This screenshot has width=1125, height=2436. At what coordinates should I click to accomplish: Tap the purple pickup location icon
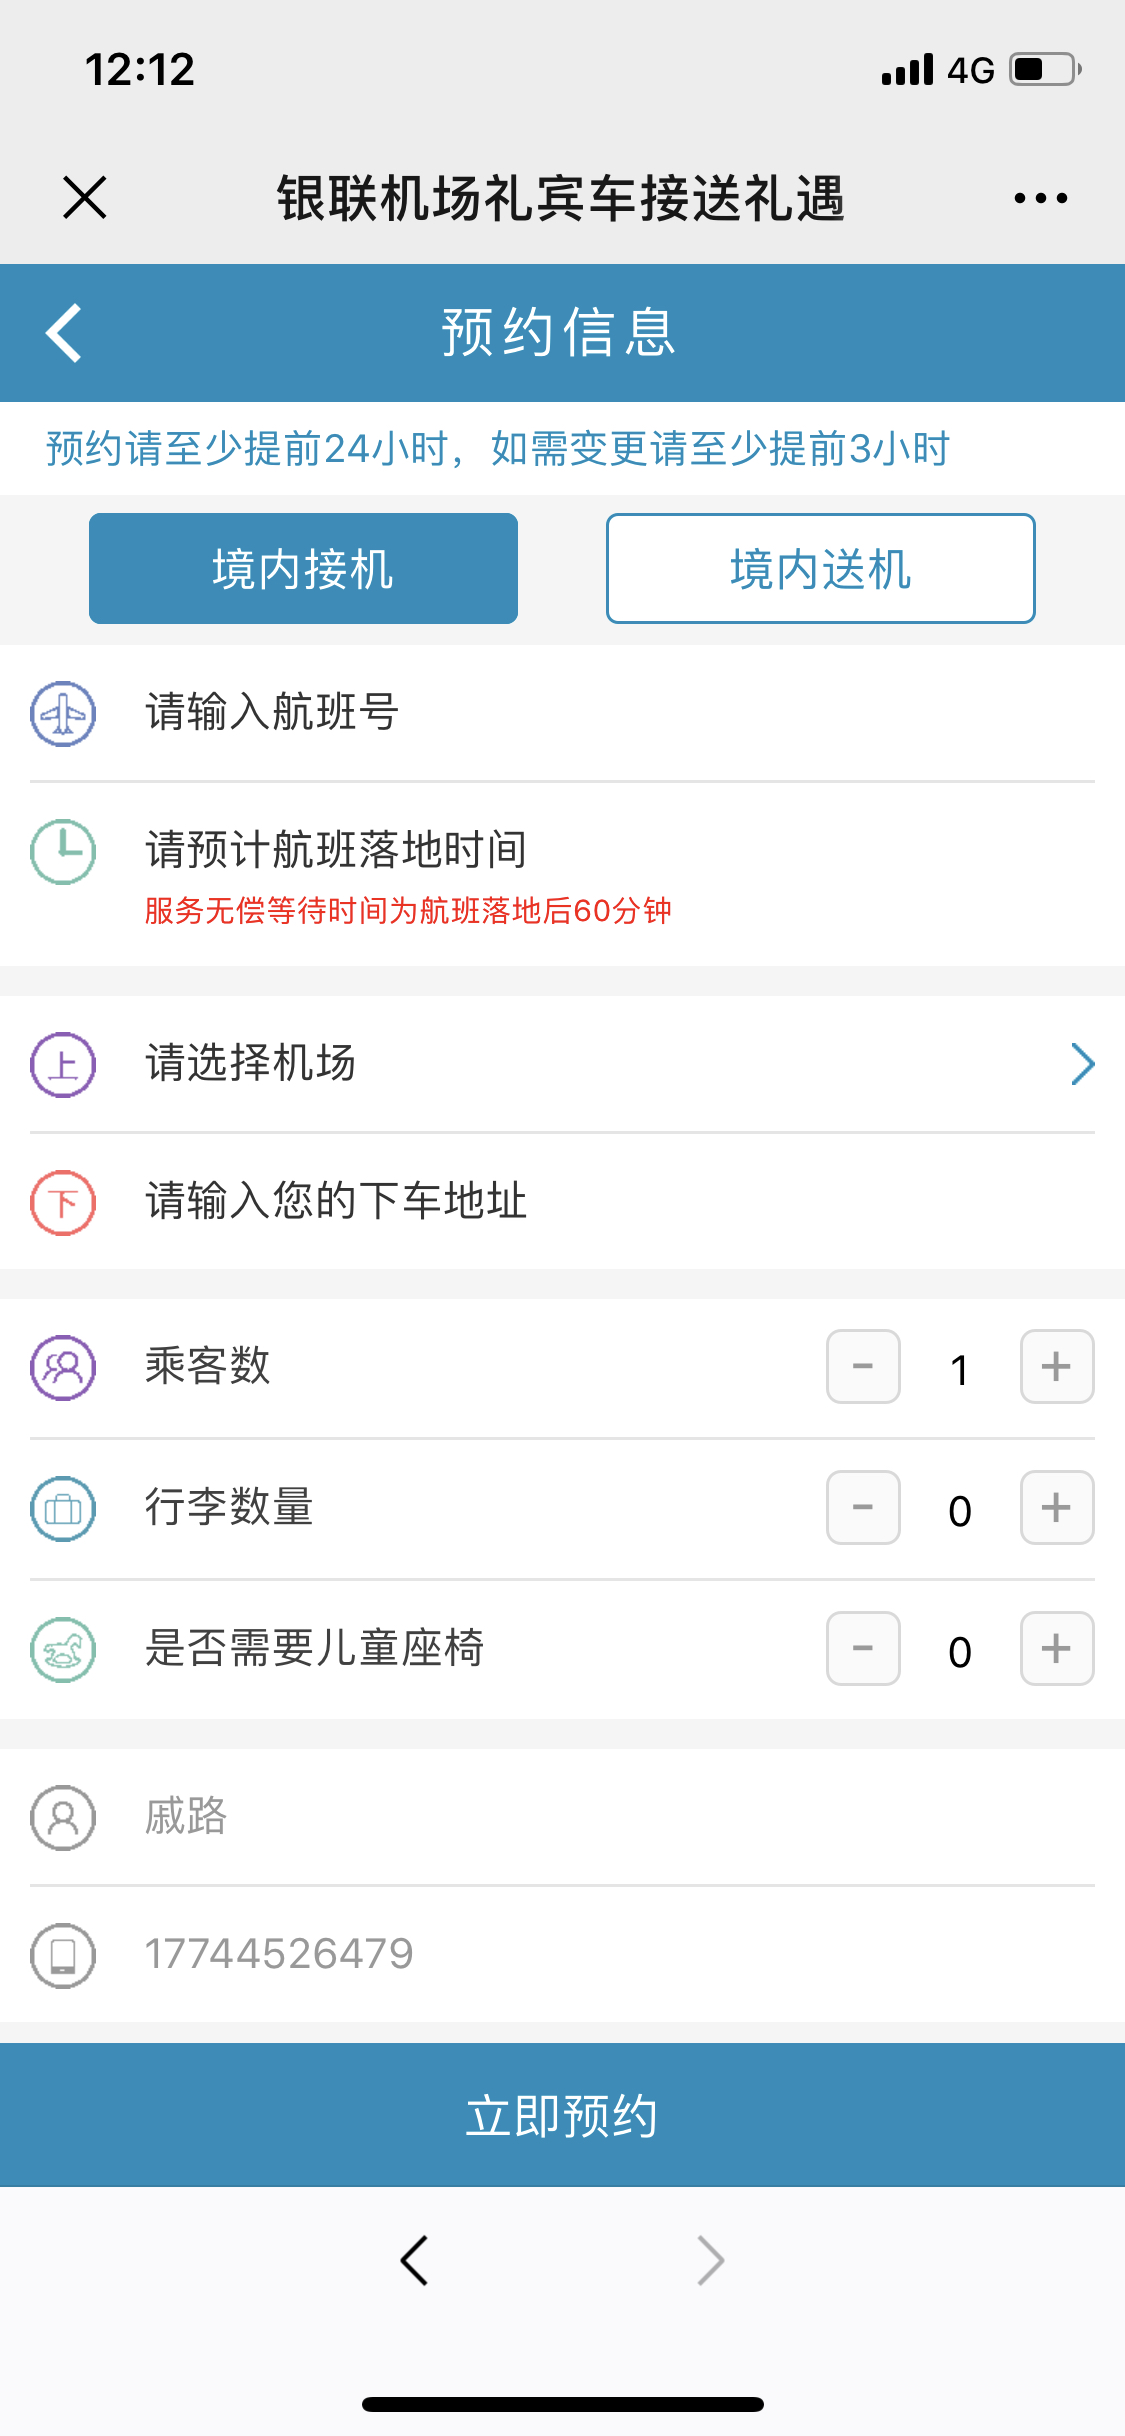tap(63, 1064)
